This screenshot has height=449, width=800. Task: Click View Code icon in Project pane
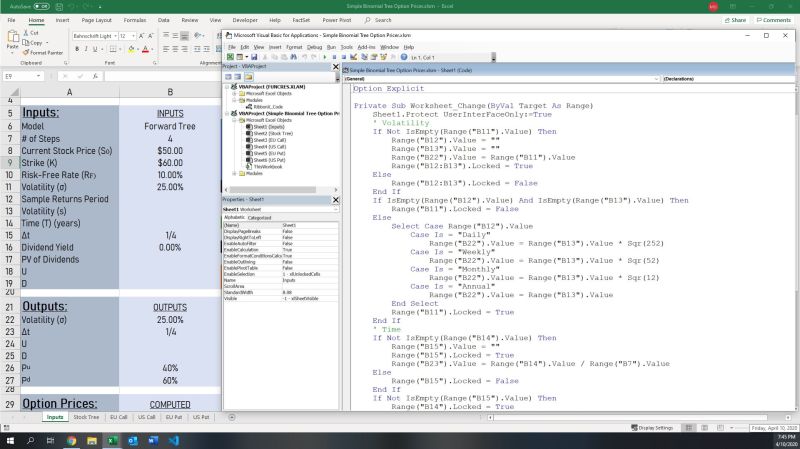(x=229, y=77)
